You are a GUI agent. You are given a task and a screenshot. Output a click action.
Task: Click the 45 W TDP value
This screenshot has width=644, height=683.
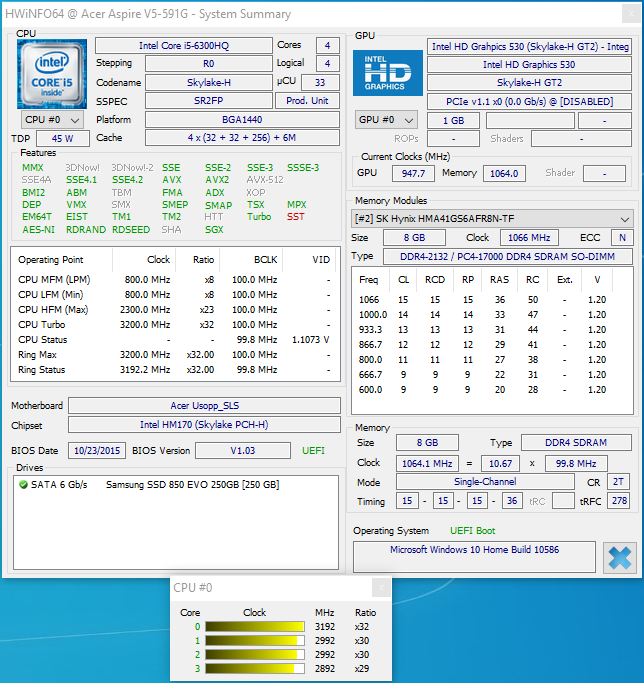pos(63,139)
